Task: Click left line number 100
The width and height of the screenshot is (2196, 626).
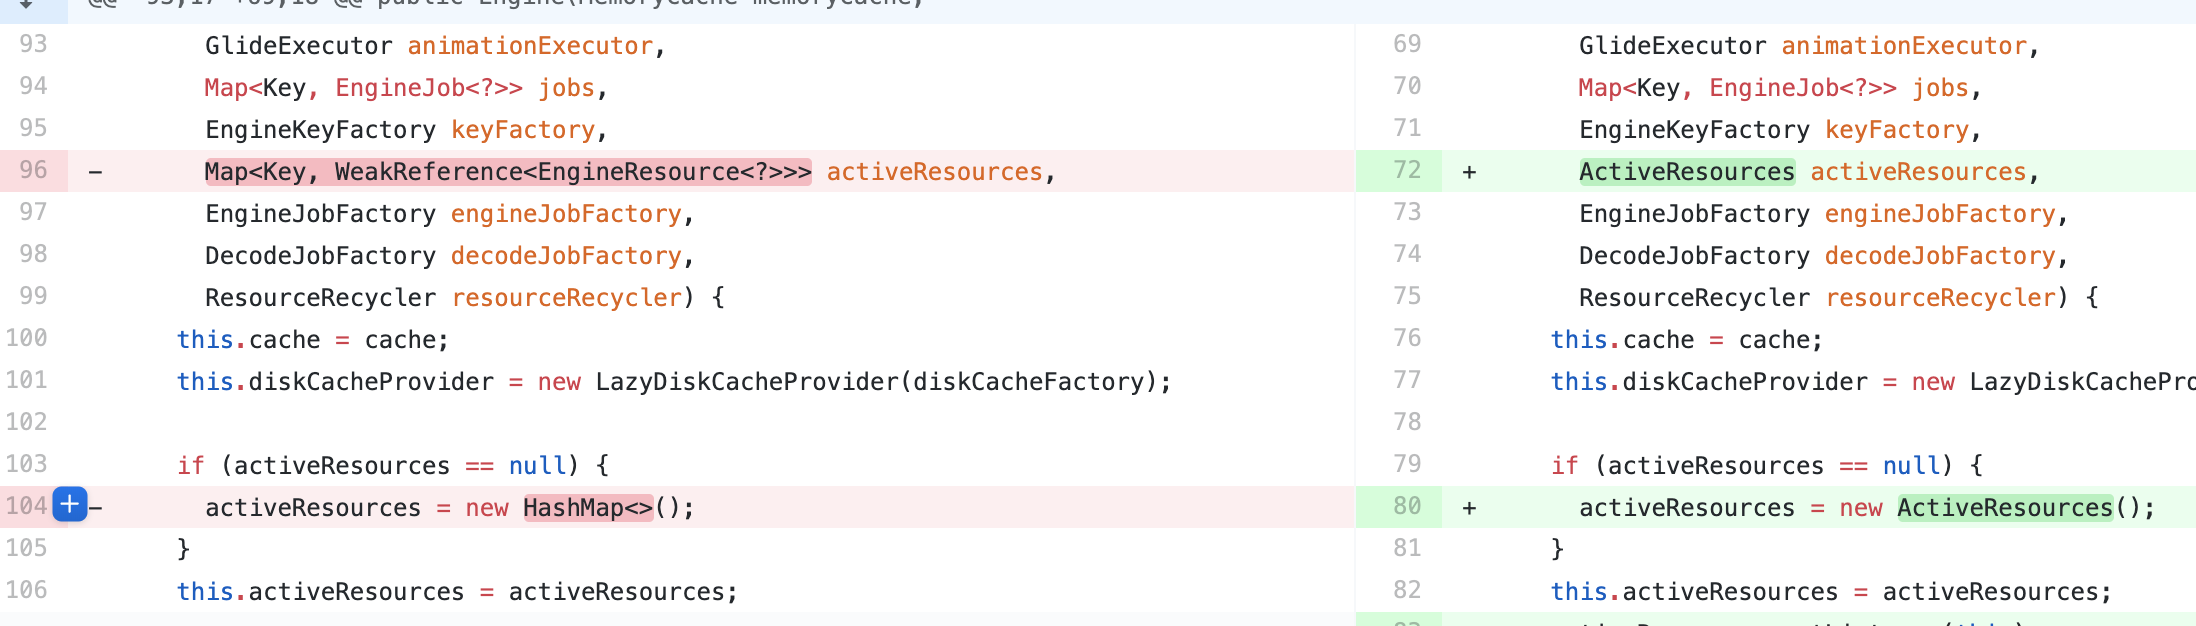Action: pos(26,338)
